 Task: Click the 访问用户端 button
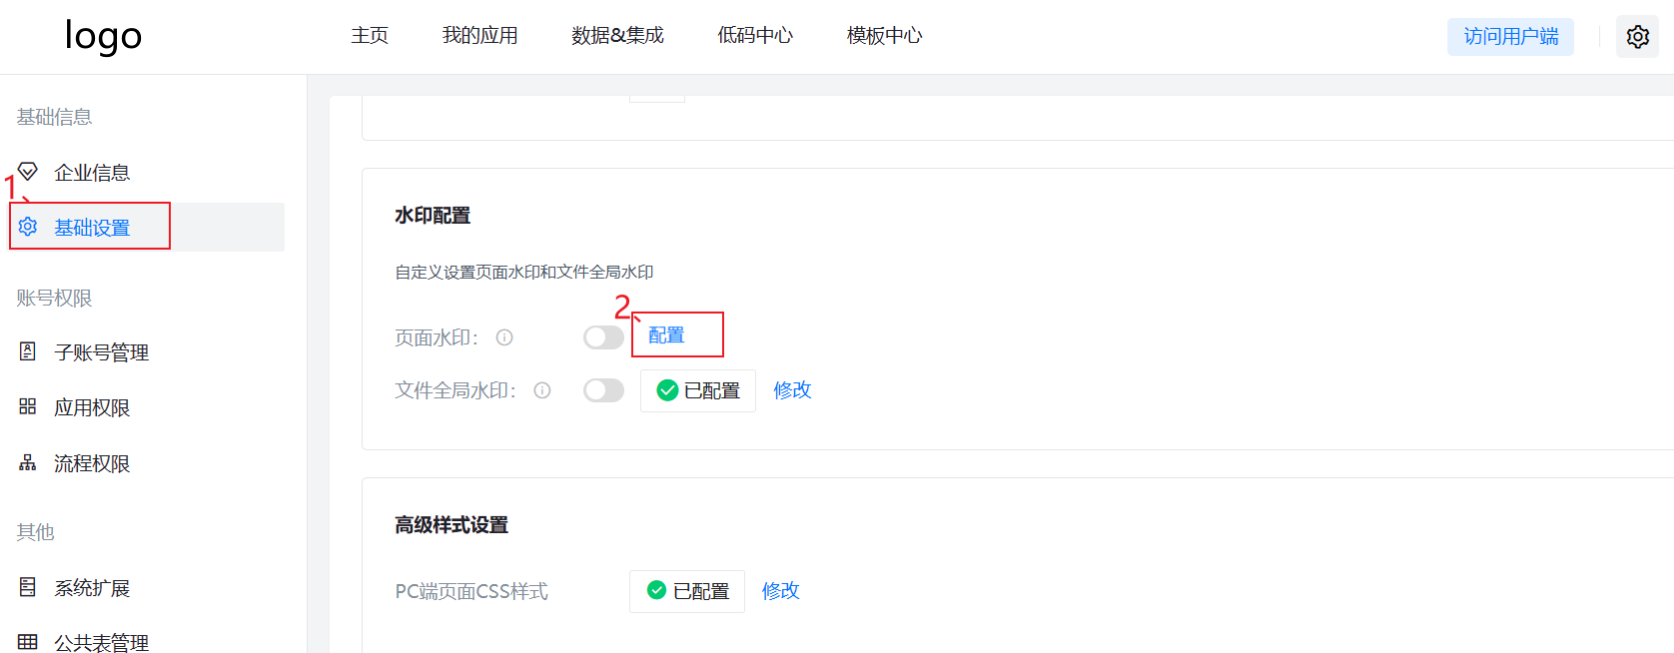tap(1510, 37)
